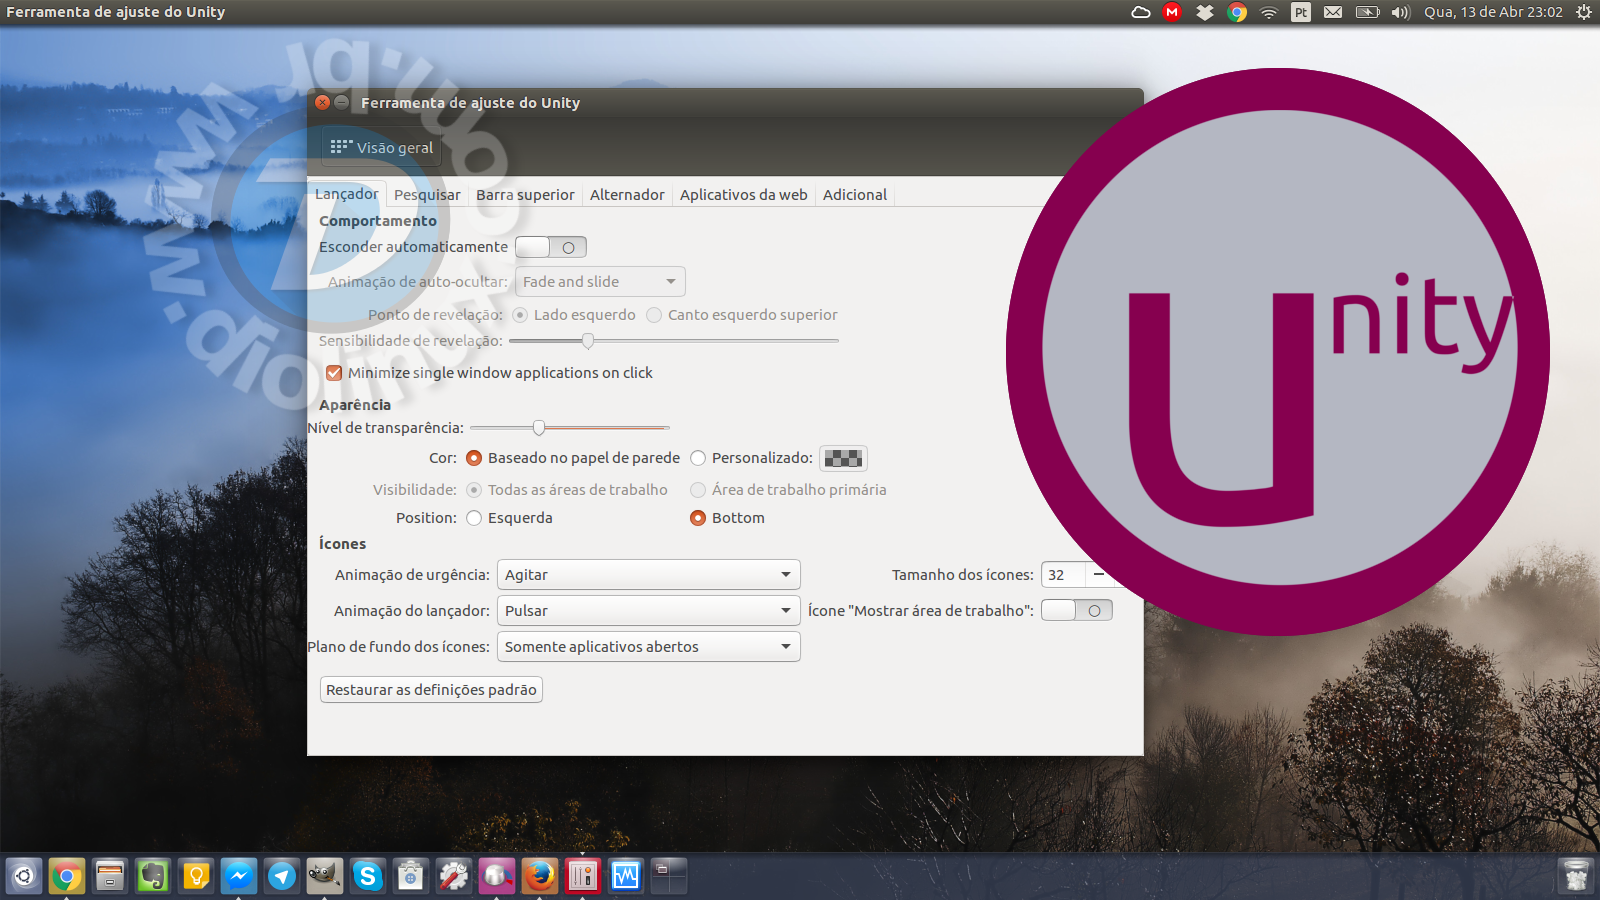
Task: Open Ubuntu Software Center bag icon
Action: [411, 877]
